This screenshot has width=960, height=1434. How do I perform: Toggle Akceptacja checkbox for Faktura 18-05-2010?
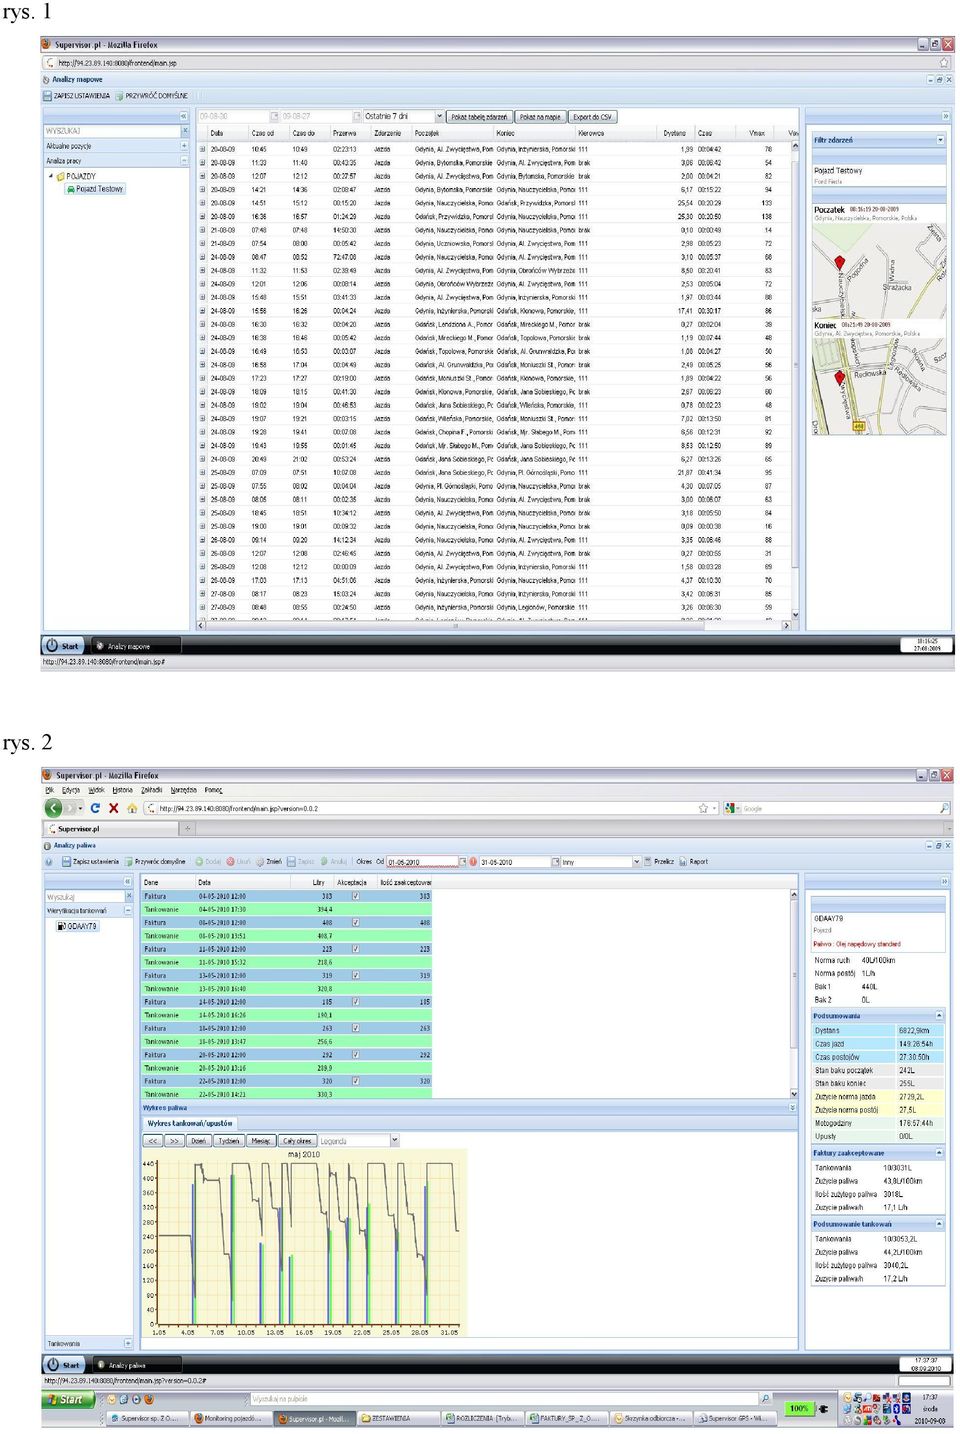356,1028
